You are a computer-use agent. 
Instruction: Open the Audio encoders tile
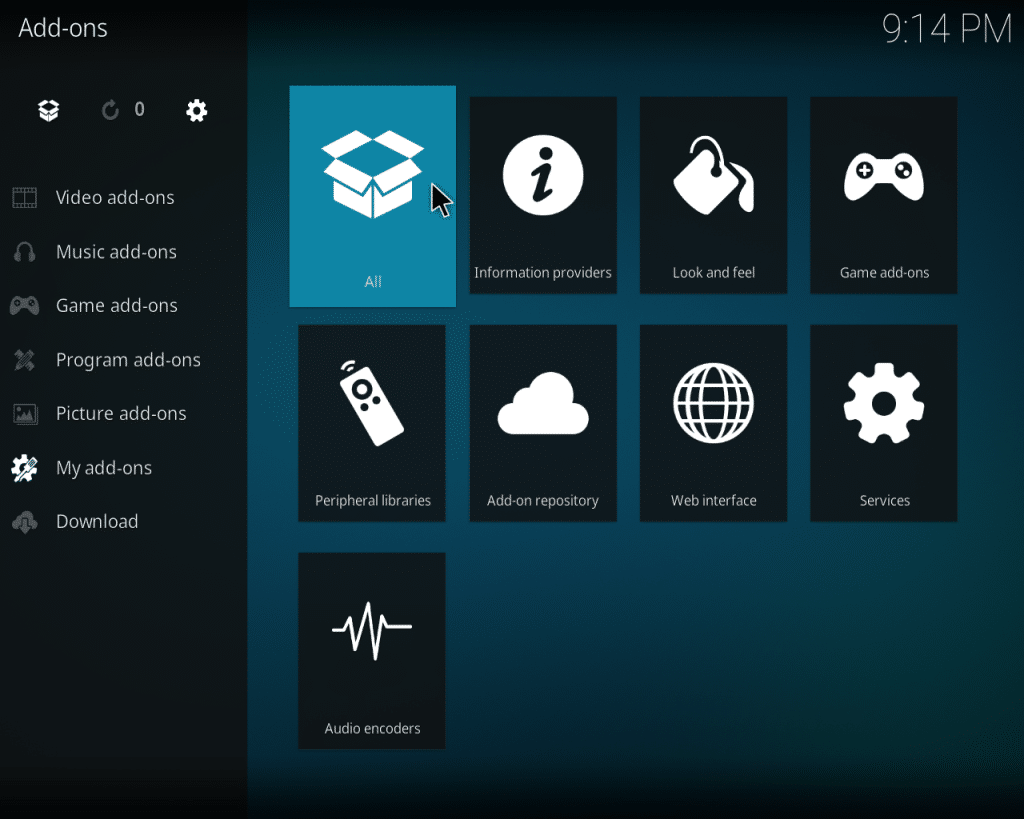(372, 650)
